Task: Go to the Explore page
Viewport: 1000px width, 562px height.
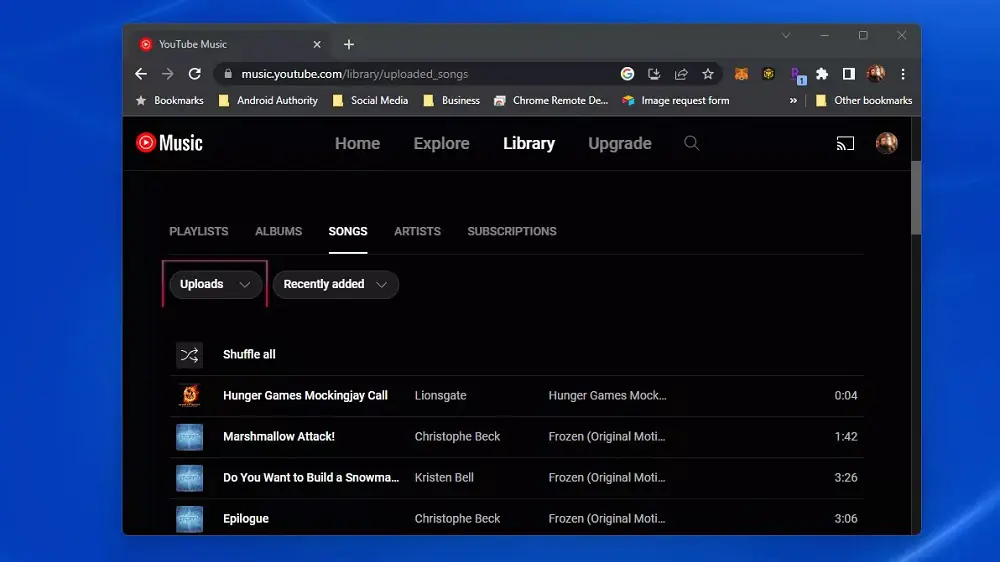Action: coord(441,143)
